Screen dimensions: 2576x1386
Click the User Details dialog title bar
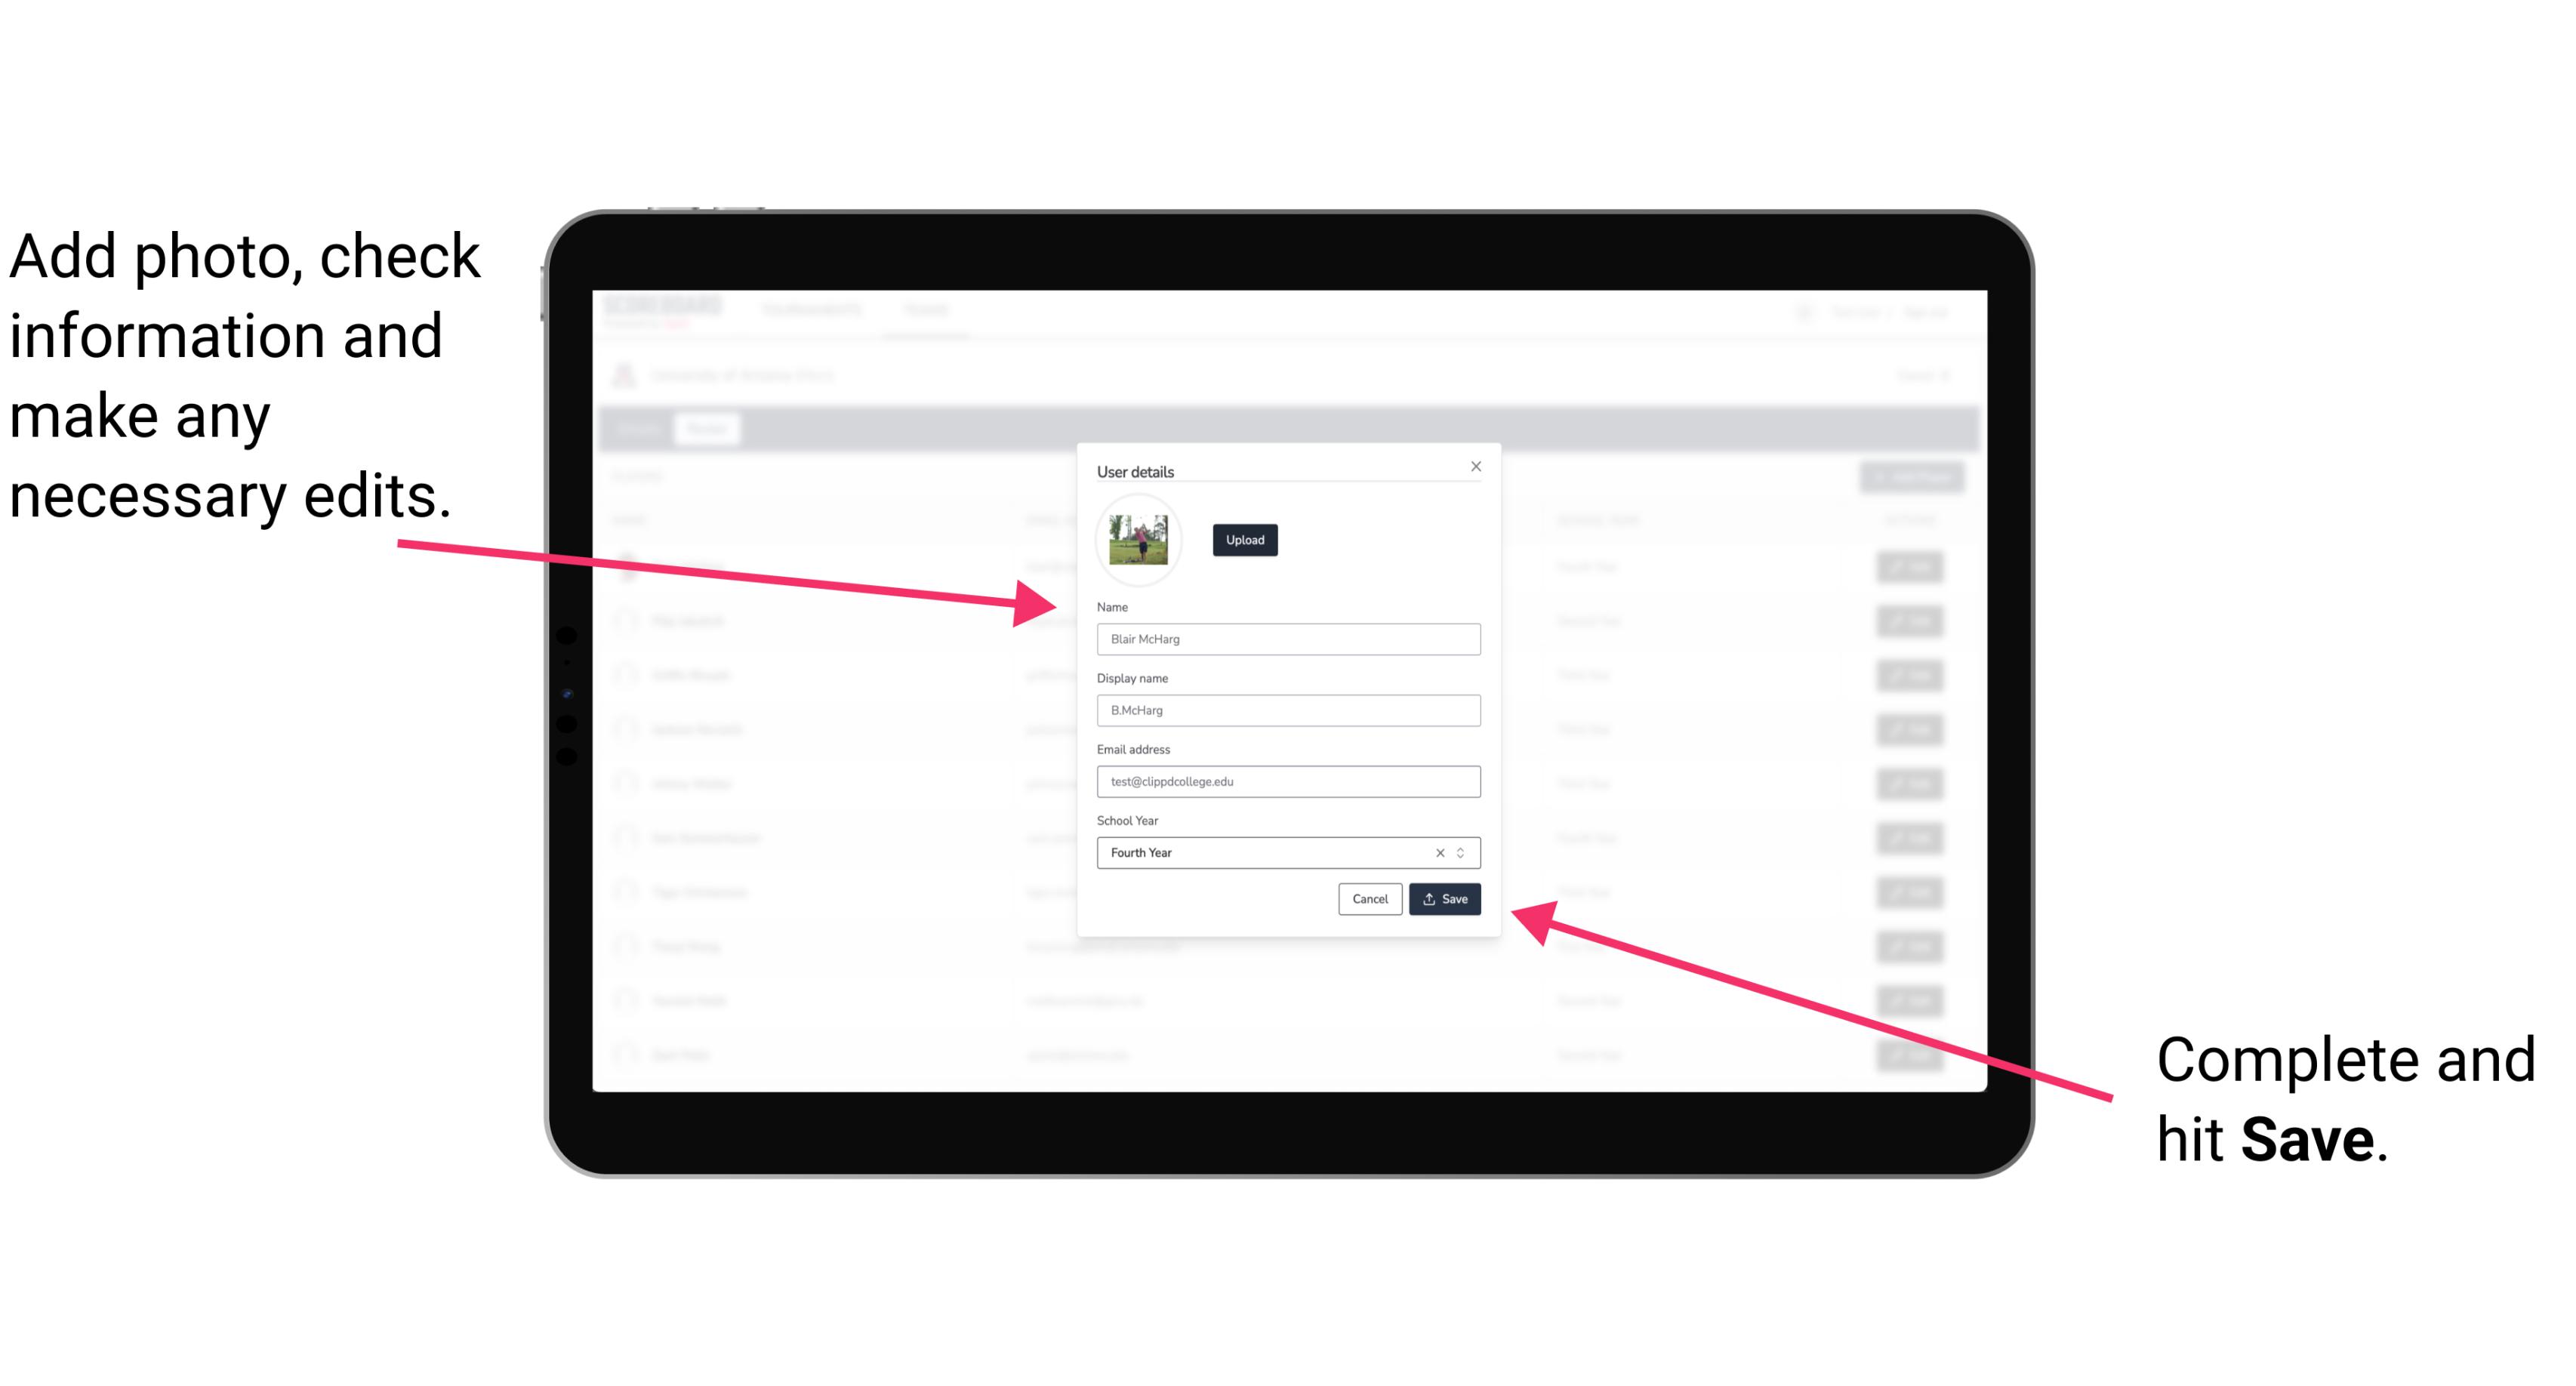1287,470
